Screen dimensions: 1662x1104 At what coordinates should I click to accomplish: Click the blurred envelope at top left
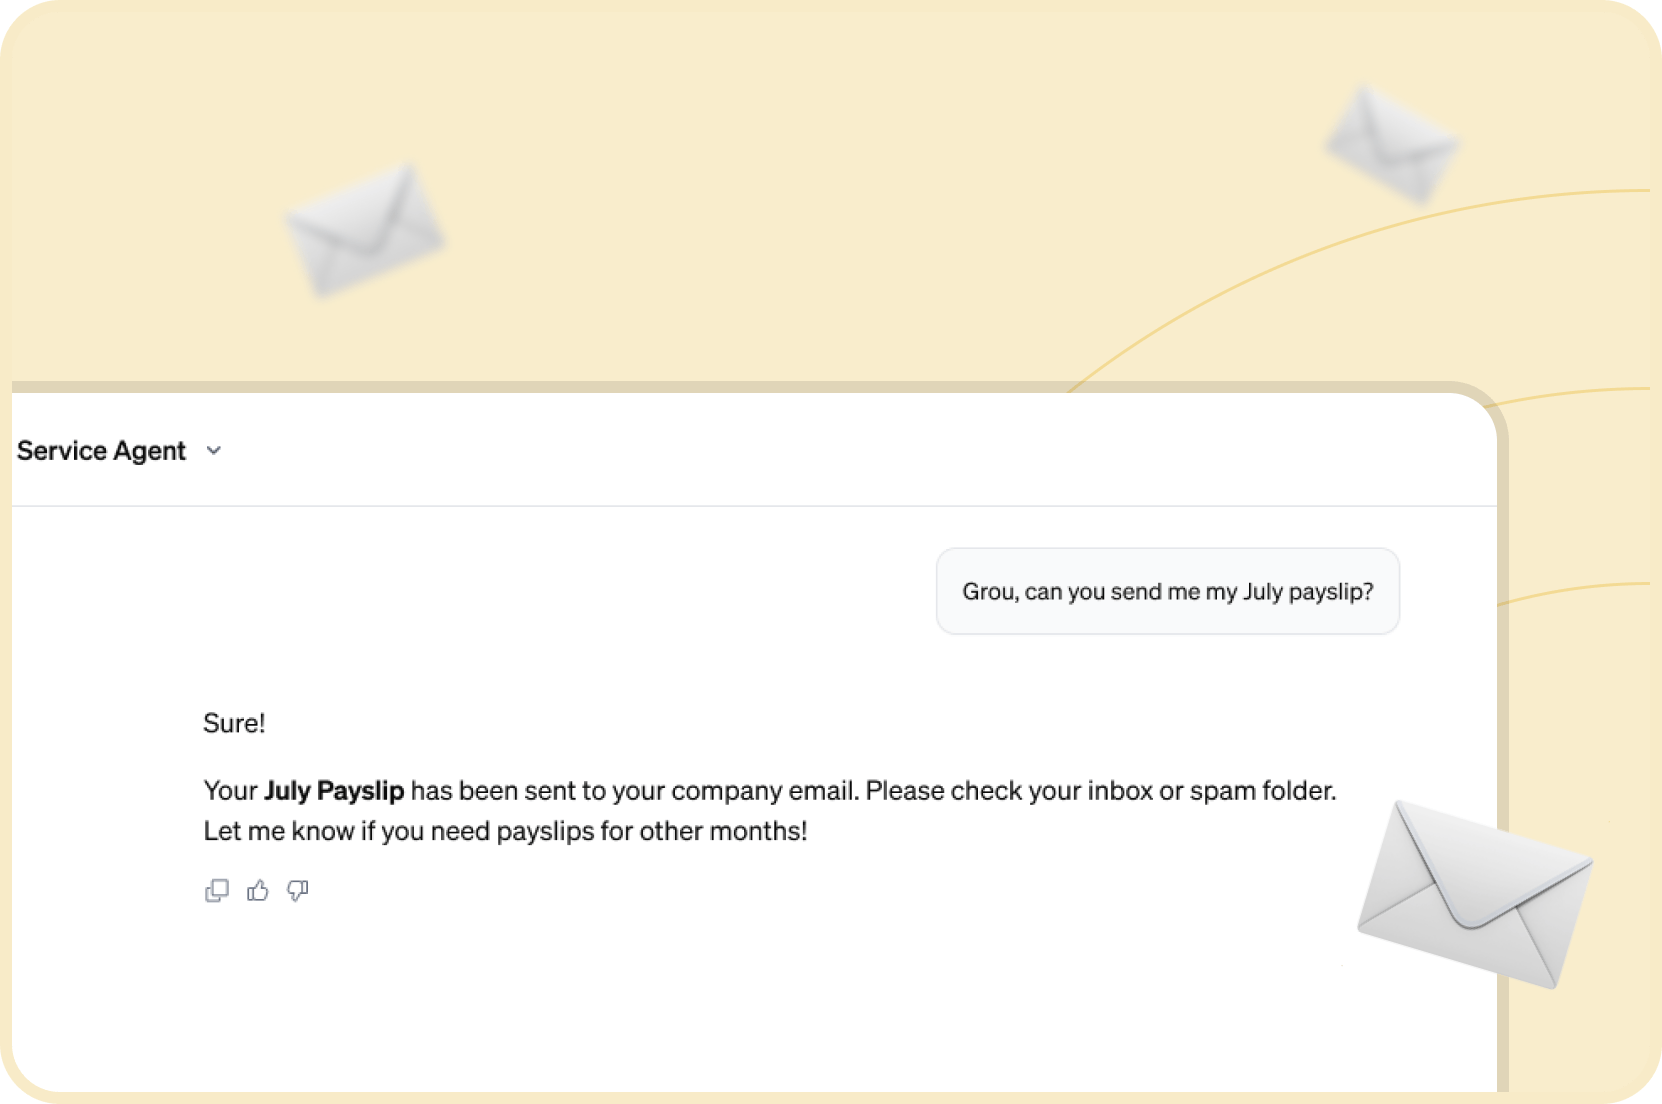pos(365,230)
